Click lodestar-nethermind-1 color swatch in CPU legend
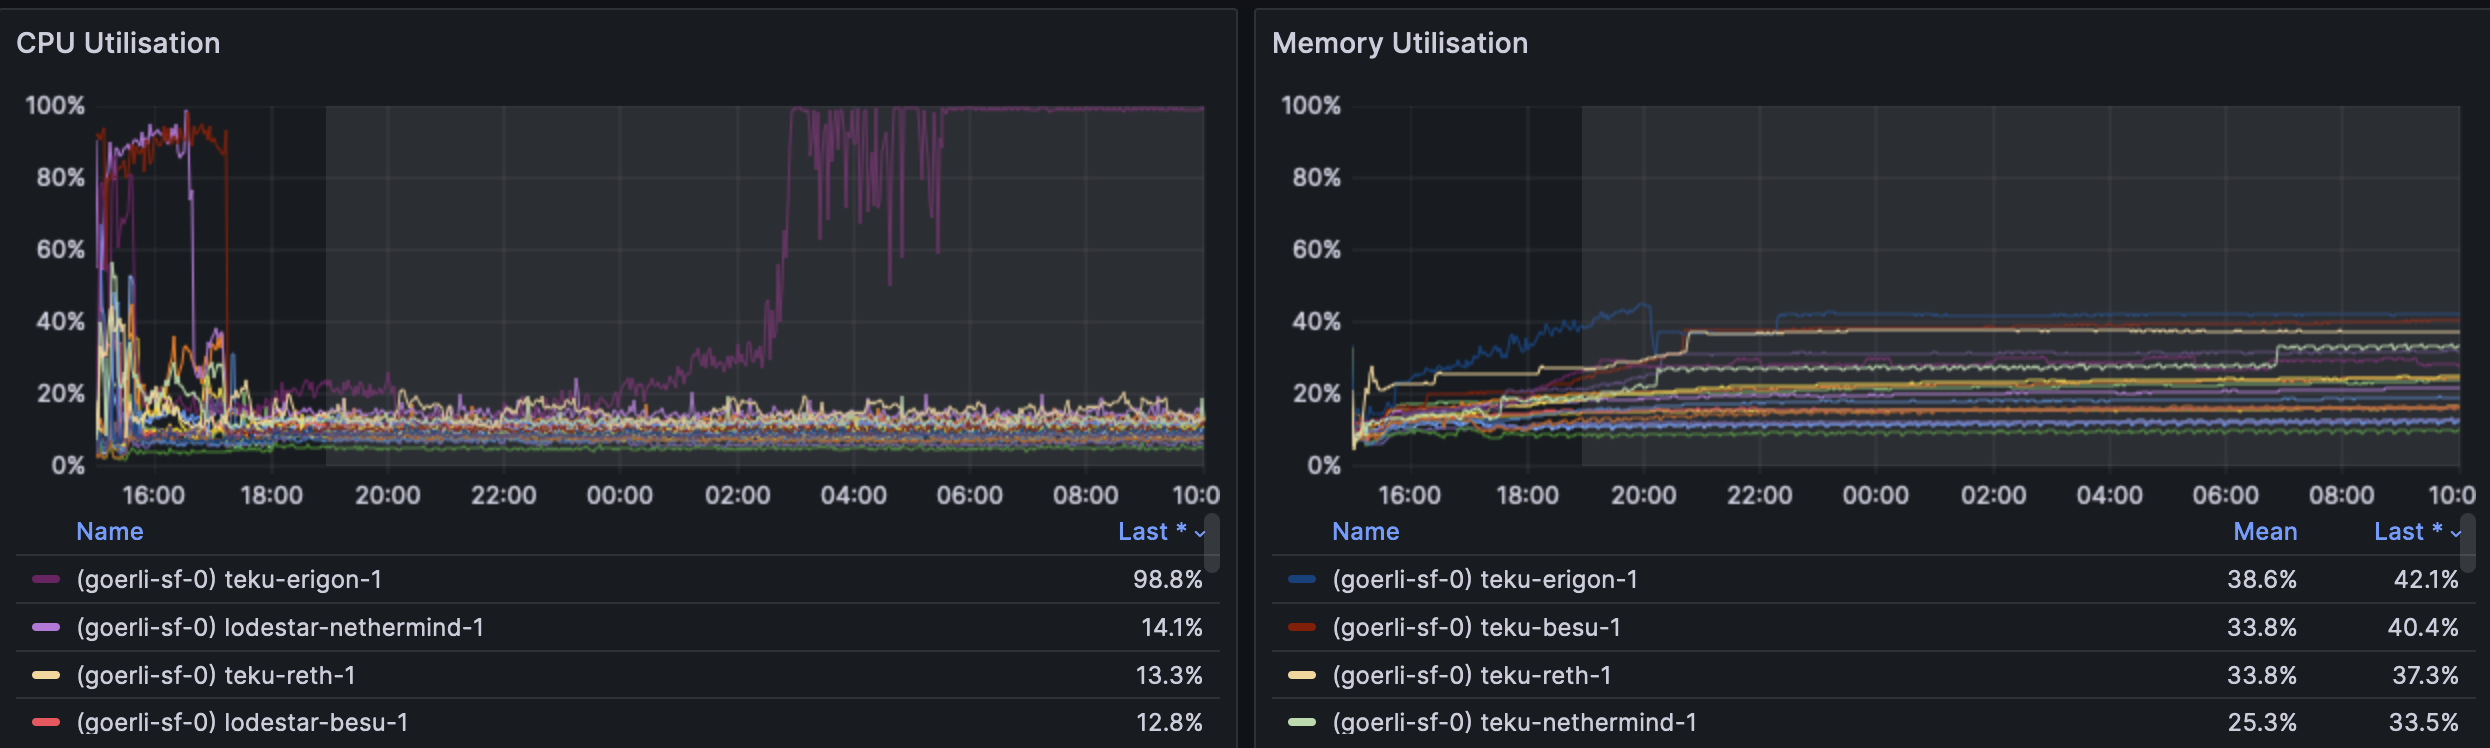The image size is (2490, 748). pyautogui.click(x=46, y=627)
